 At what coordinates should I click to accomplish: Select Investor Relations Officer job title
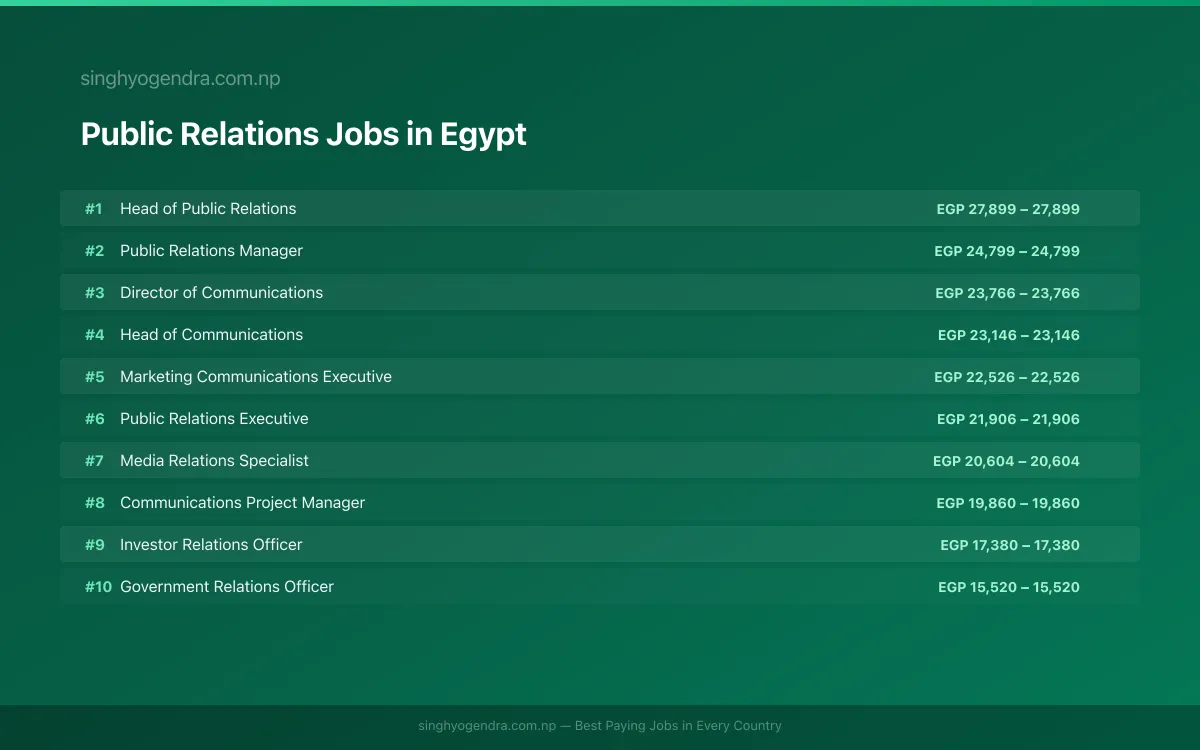coord(211,545)
